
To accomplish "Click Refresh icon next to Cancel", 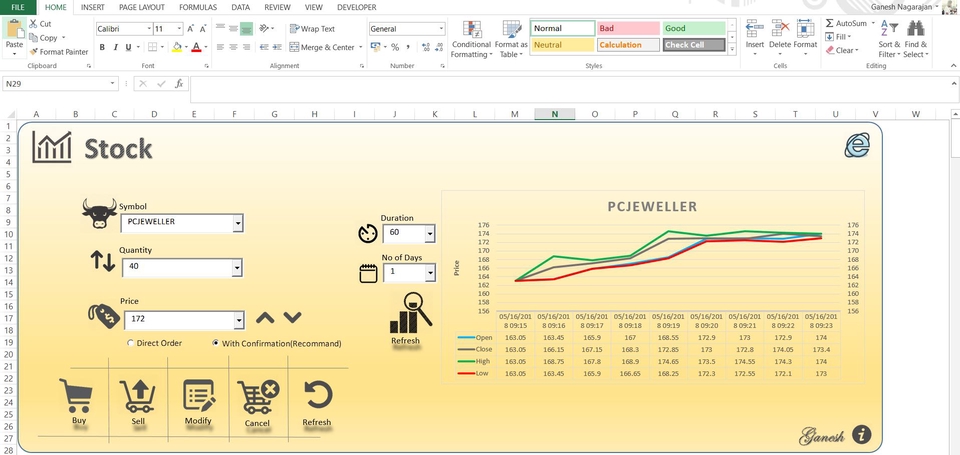I will click(318, 395).
